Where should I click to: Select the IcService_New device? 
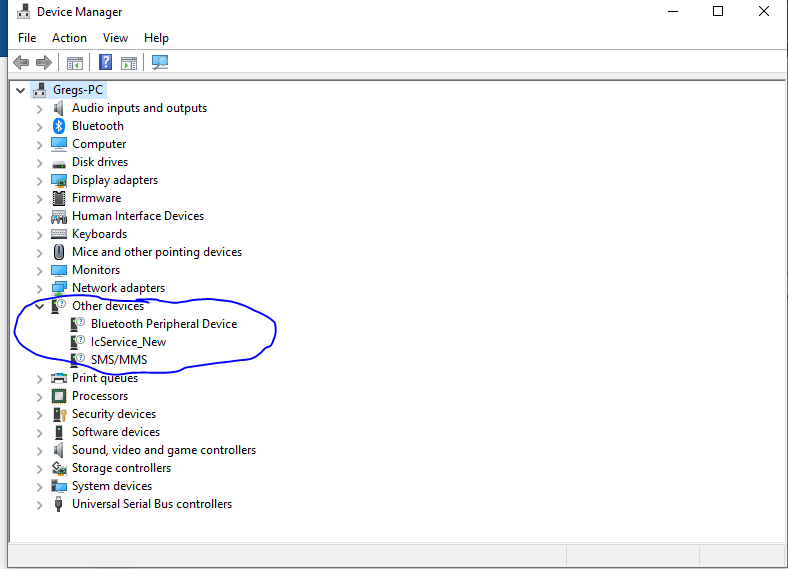[x=128, y=342]
